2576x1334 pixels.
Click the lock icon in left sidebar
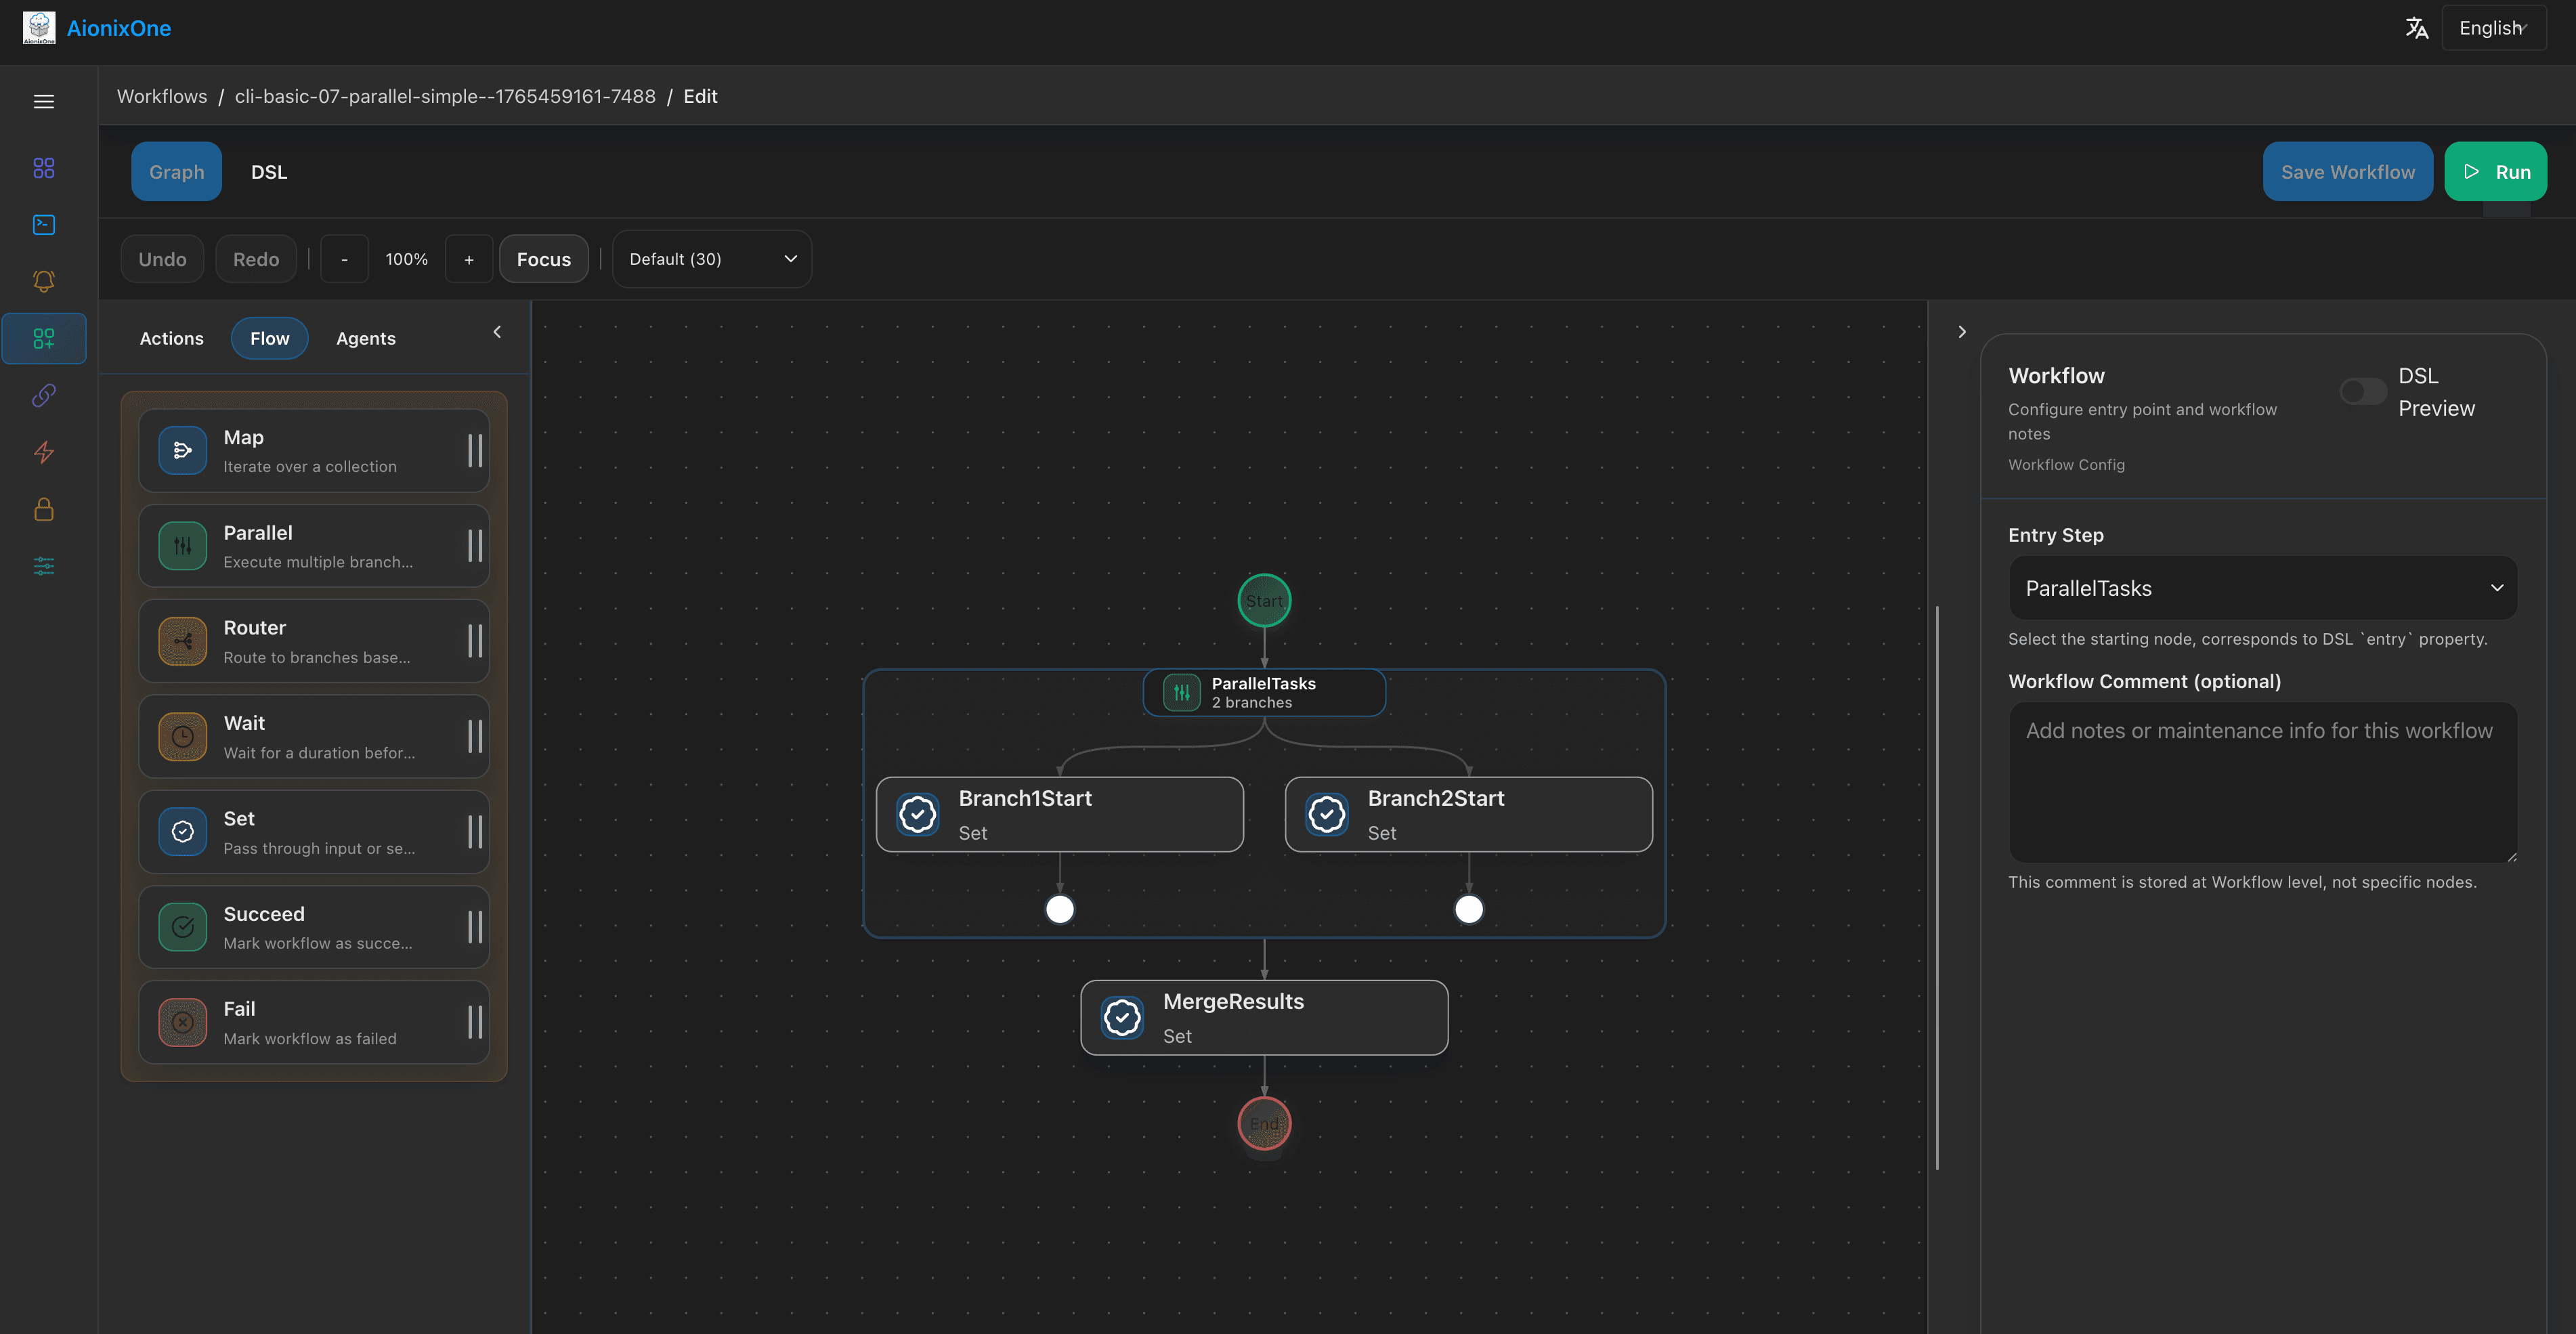point(43,509)
